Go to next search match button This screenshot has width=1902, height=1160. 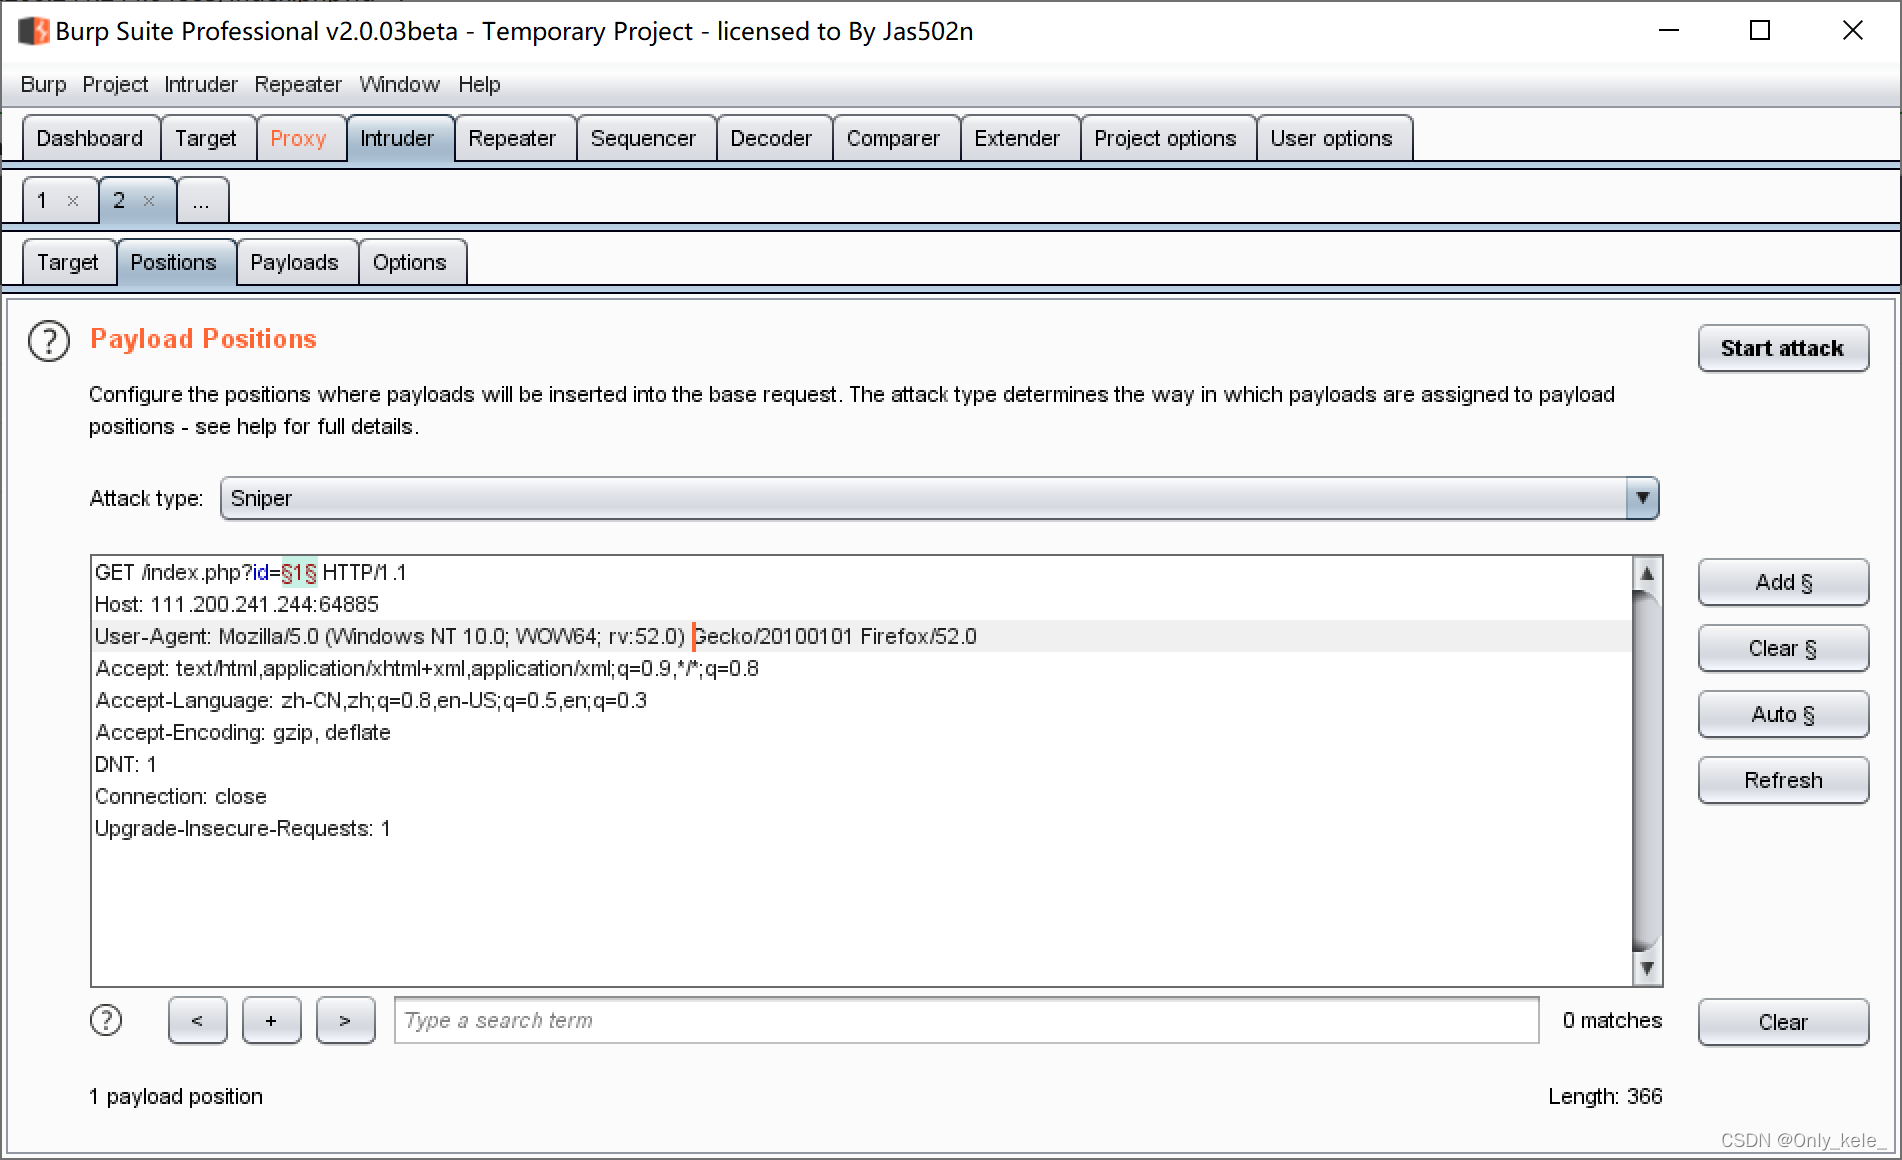coord(345,1020)
